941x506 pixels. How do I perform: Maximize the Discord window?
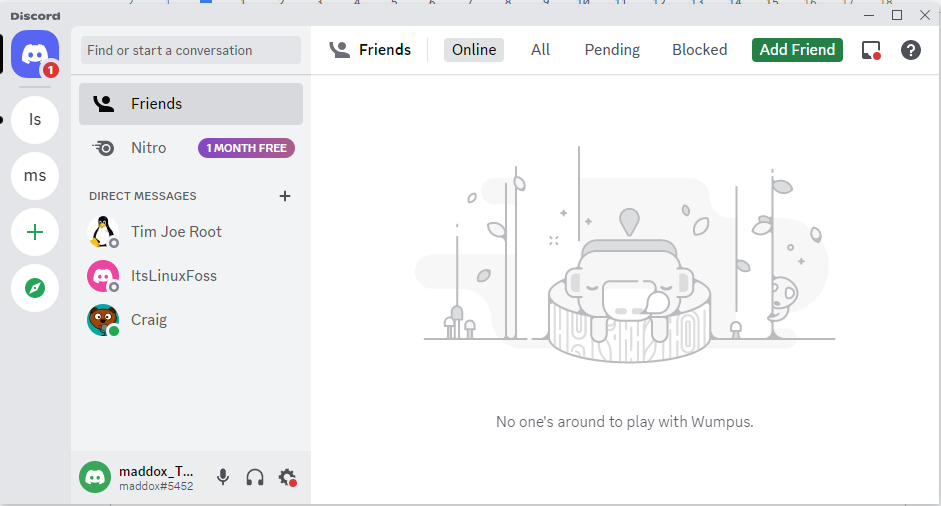click(x=897, y=15)
